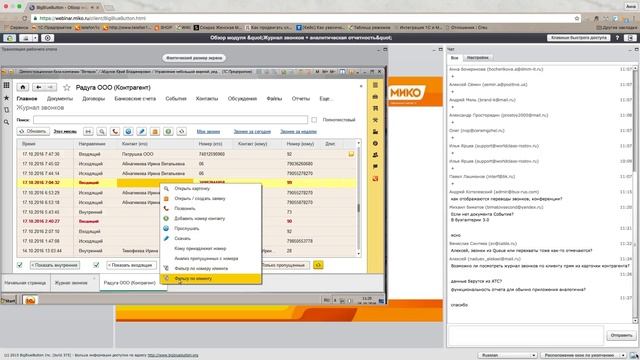Switch to the Банковские счета tab

tap(135, 99)
